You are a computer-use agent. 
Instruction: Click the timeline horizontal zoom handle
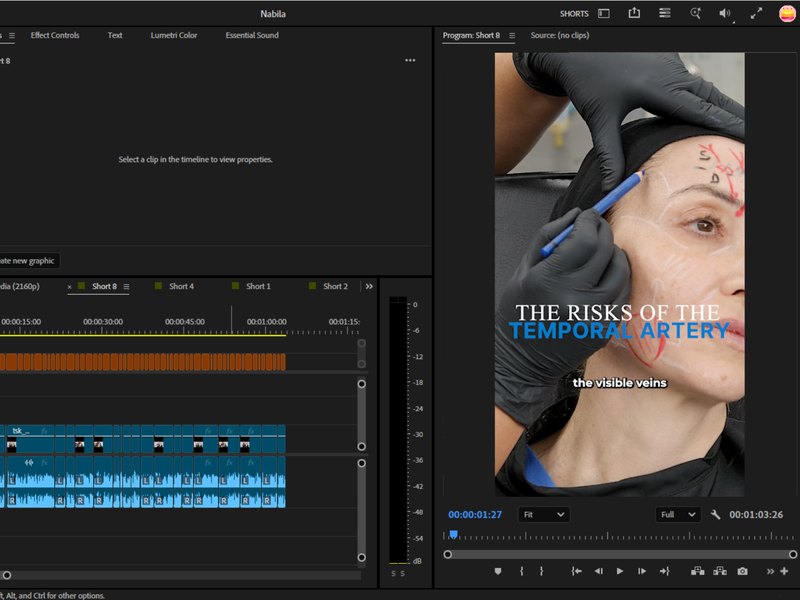(7, 576)
